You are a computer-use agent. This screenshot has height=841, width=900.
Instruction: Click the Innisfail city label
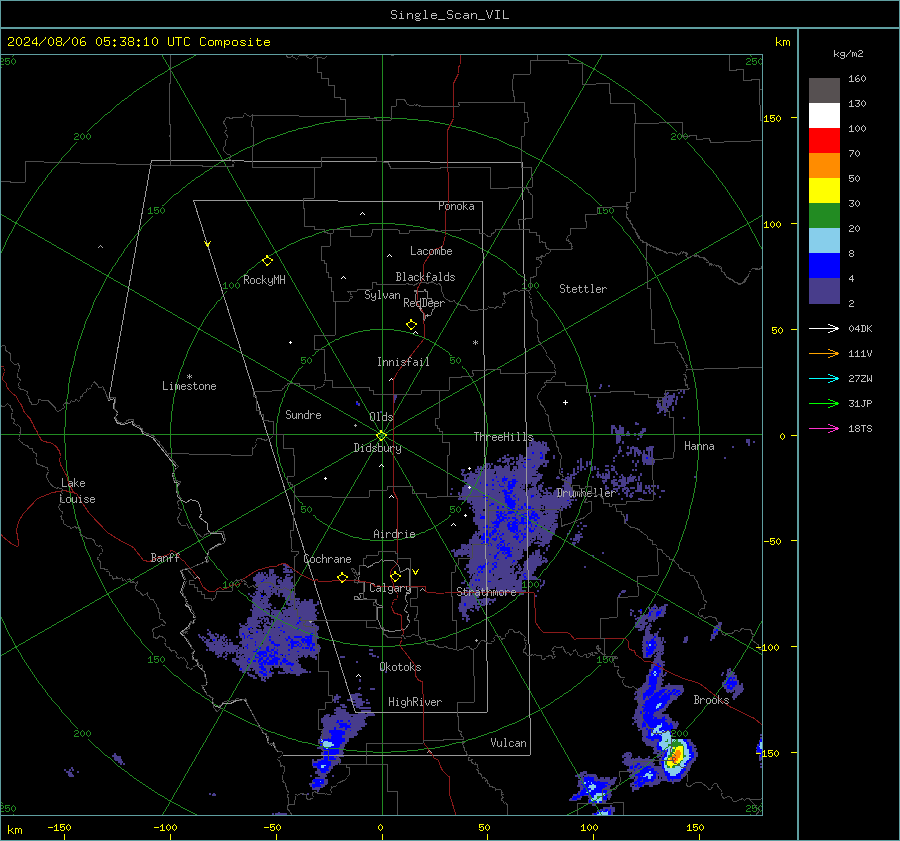tap(403, 362)
